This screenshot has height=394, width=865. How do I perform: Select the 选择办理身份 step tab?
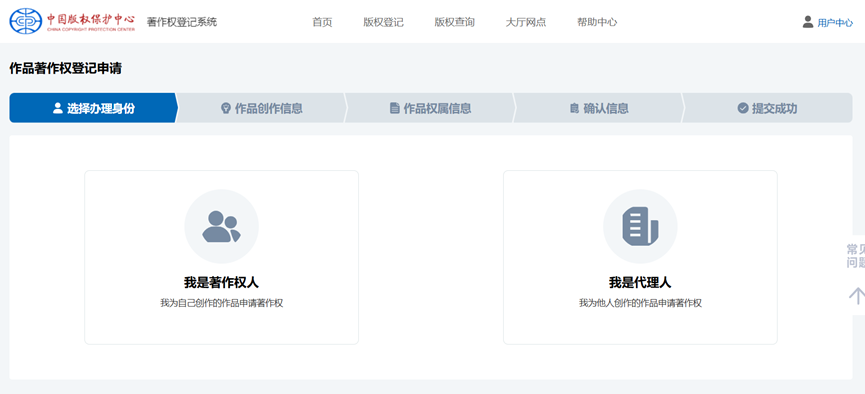(93, 108)
